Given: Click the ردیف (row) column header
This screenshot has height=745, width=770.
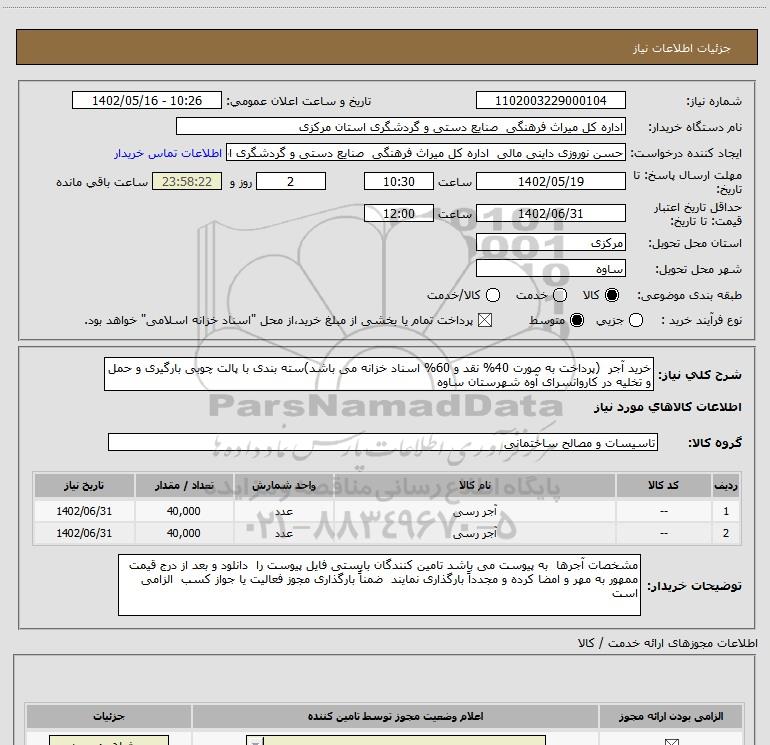Looking at the screenshot, I should [726, 485].
